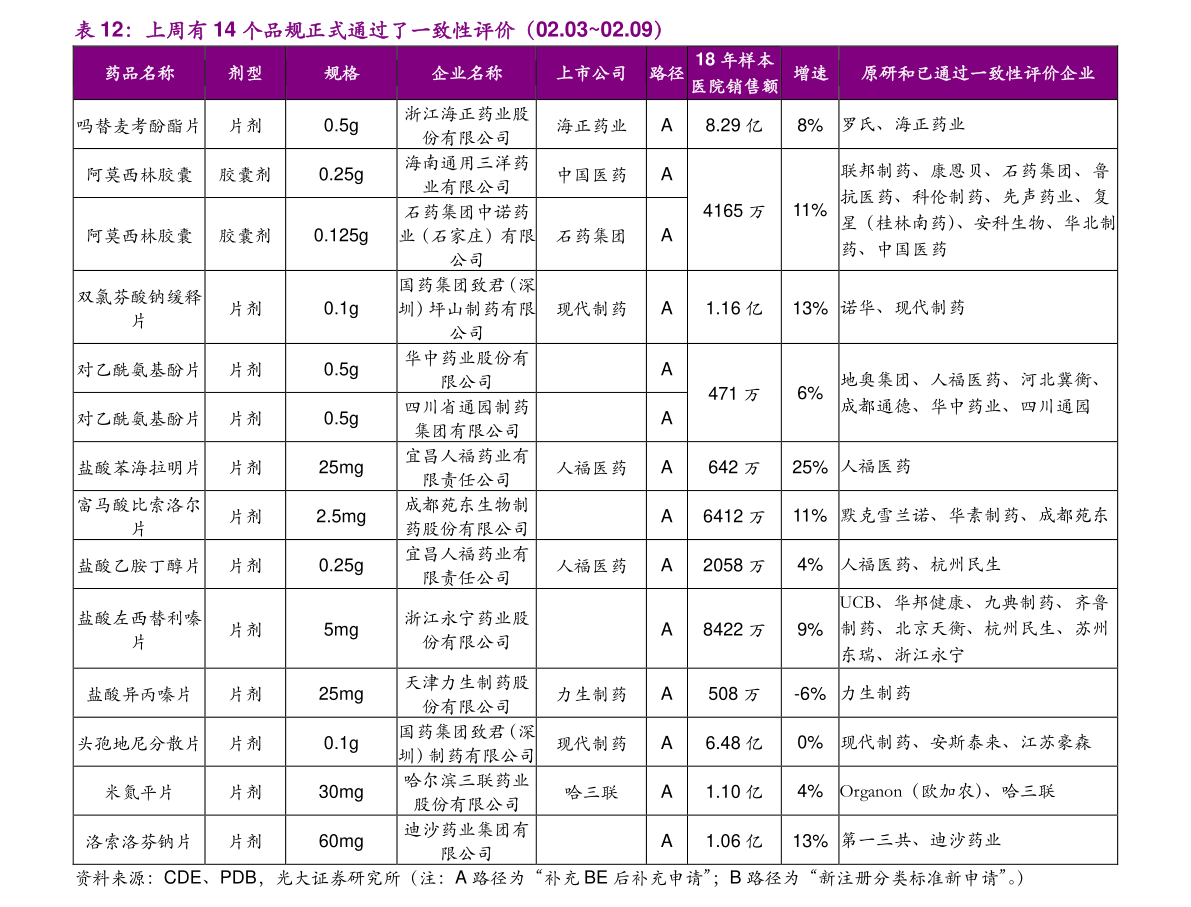Viewport: 1191px width, 907px height.
Task: Click the '0.125g' specification cell
Action: [x=341, y=235]
